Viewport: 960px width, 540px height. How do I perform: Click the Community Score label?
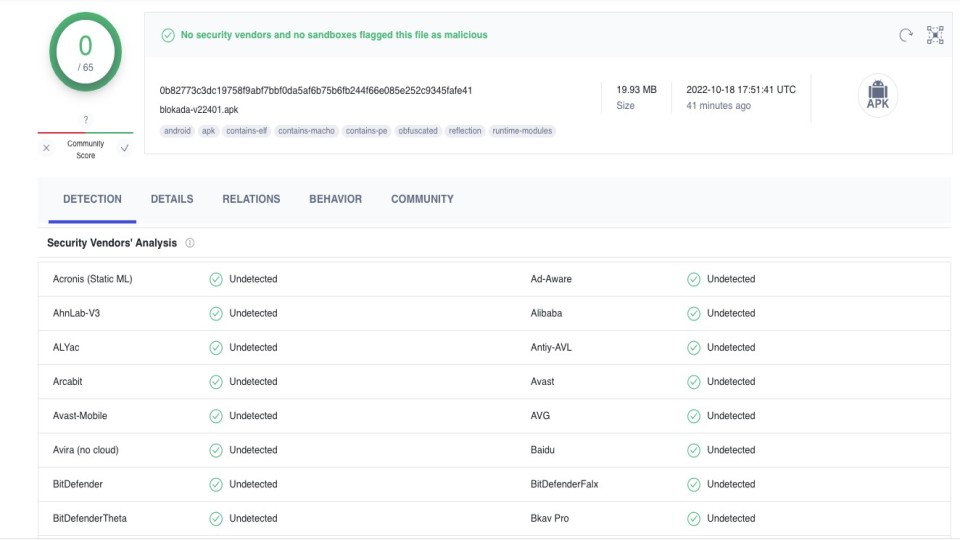[86, 149]
